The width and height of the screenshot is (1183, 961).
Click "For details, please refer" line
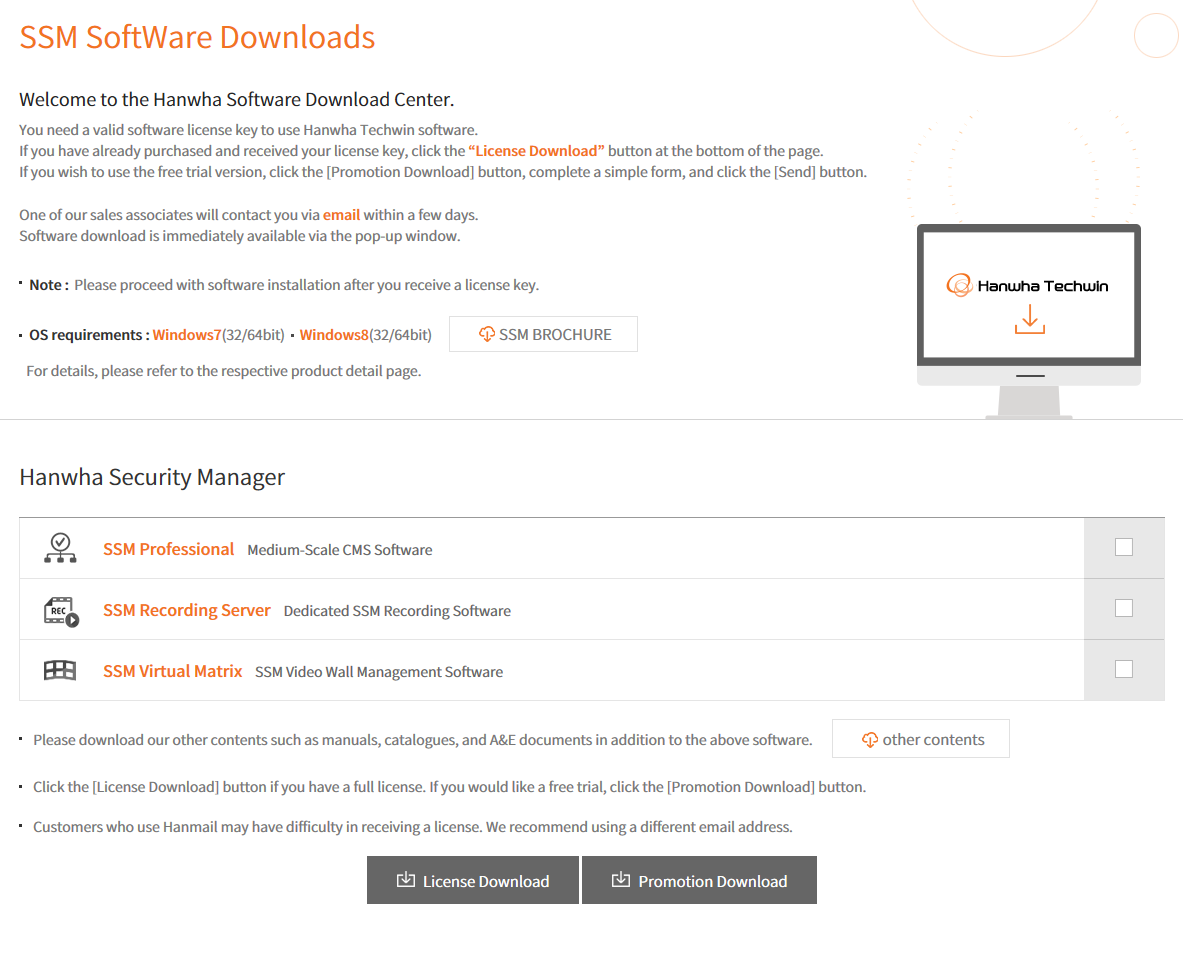pos(223,371)
